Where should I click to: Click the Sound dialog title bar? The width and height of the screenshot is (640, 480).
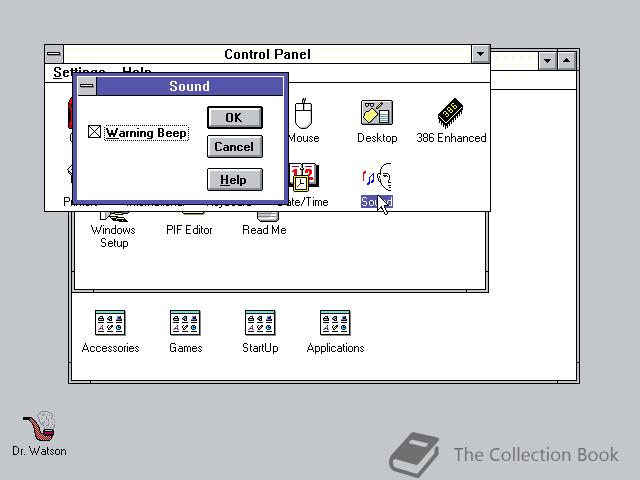189,86
